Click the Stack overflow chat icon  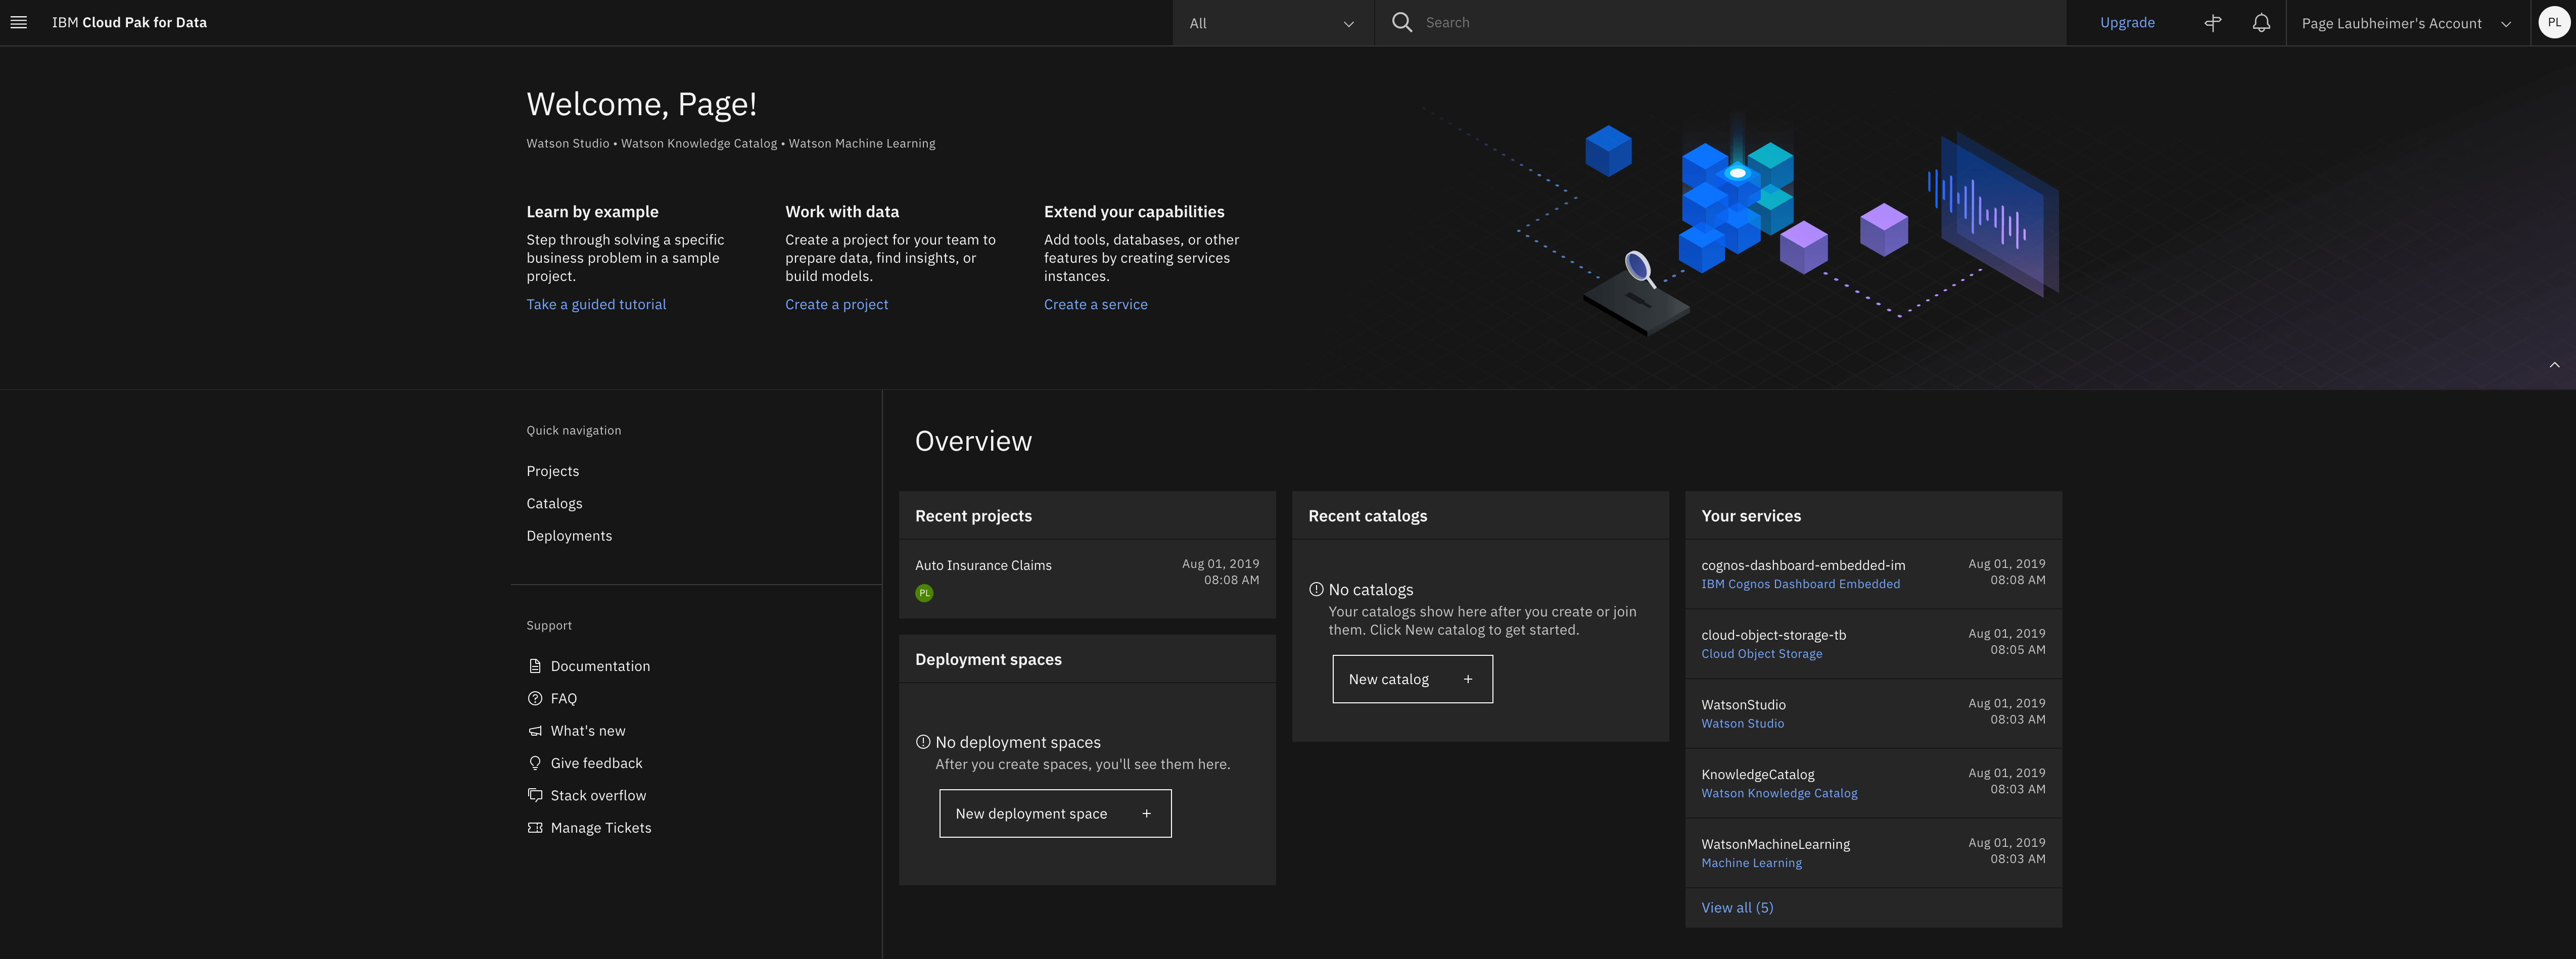point(535,795)
